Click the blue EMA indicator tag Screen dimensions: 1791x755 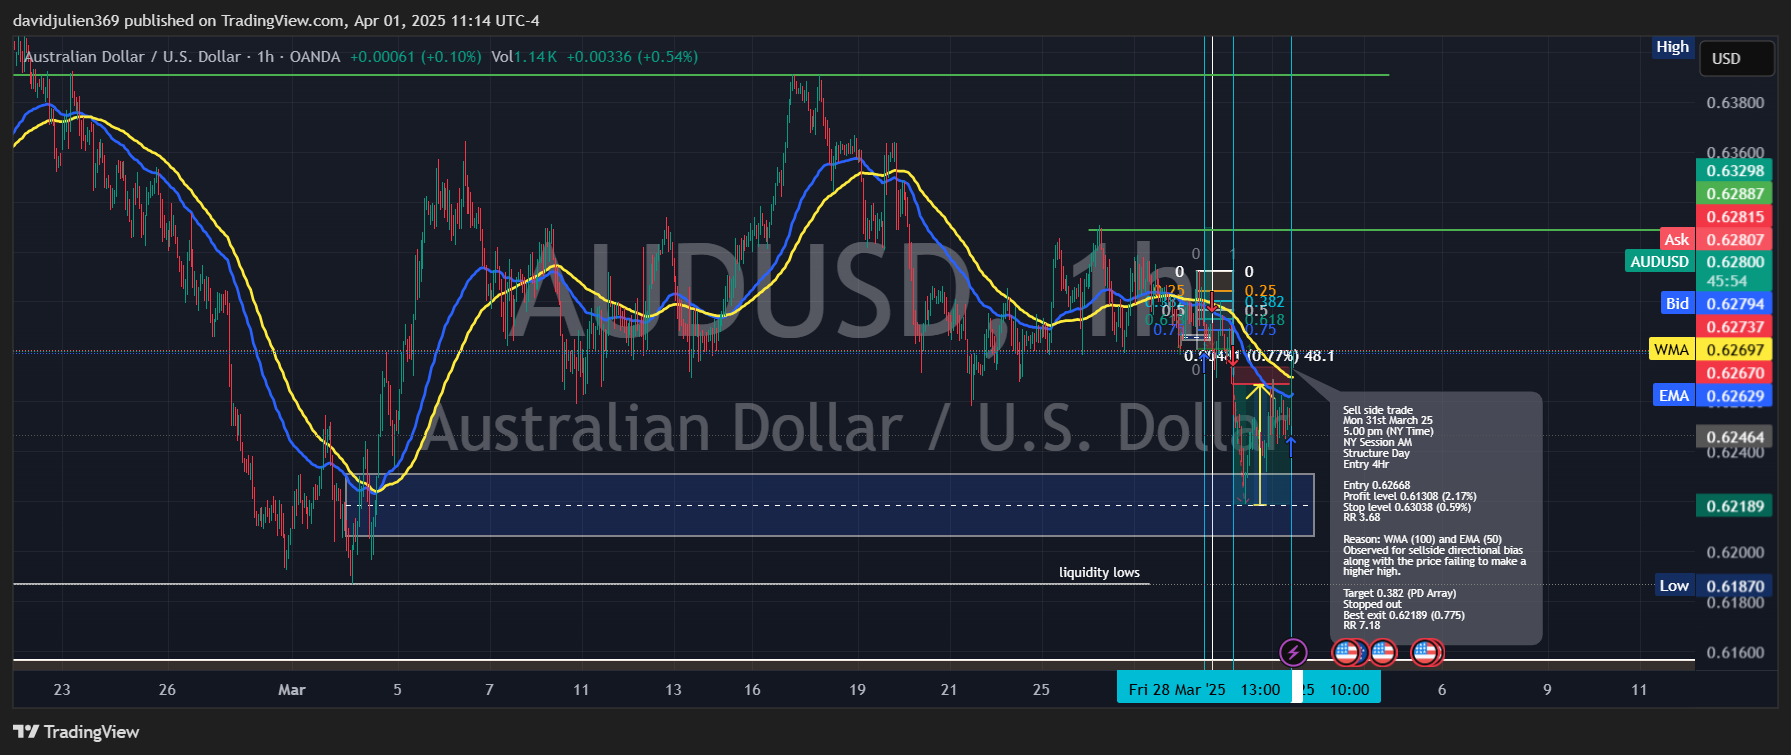point(1674,395)
